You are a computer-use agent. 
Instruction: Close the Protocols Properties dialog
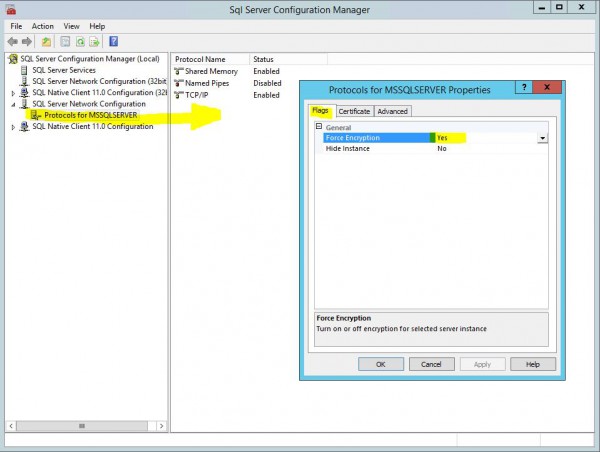pyautogui.click(x=547, y=87)
